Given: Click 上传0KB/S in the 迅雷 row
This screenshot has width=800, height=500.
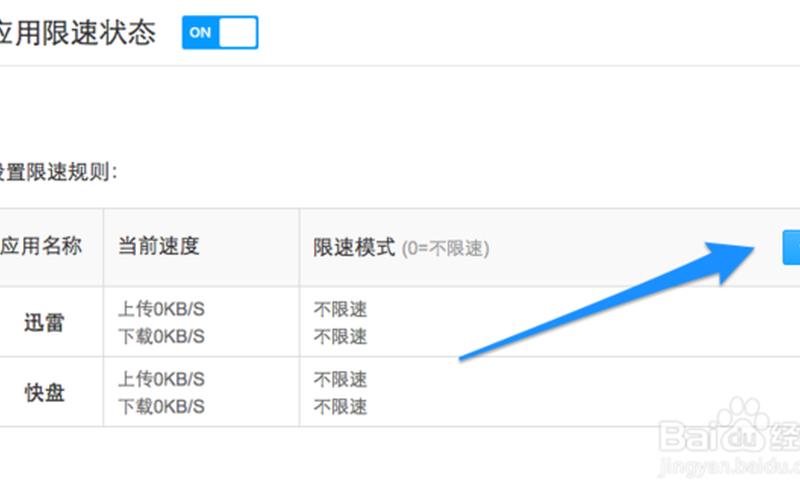Looking at the screenshot, I should [161, 309].
